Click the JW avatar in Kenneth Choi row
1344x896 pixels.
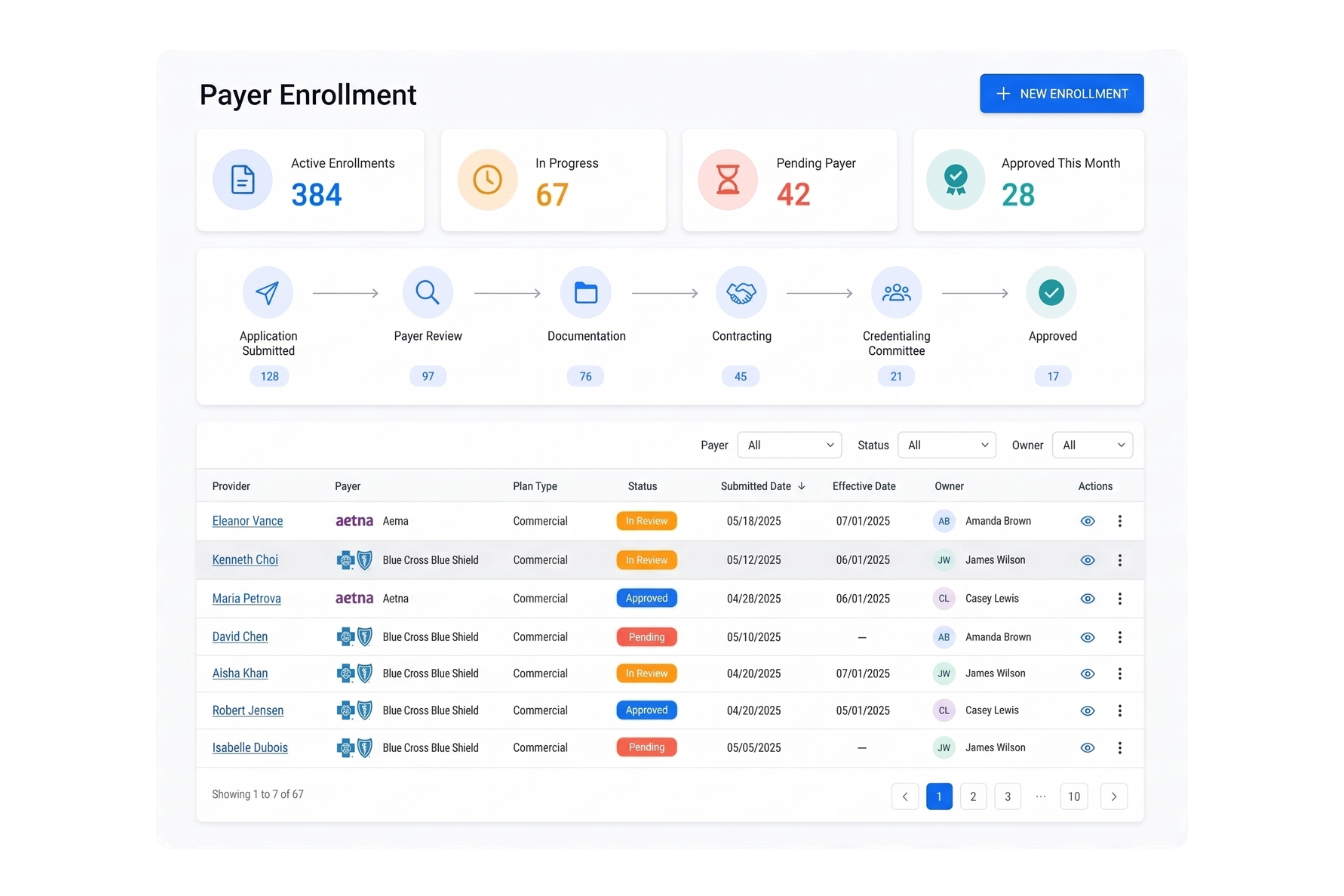(944, 560)
